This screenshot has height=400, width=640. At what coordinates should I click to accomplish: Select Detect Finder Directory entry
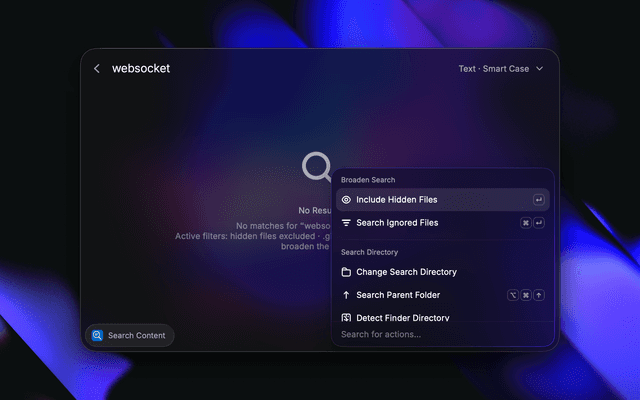coord(443,316)
